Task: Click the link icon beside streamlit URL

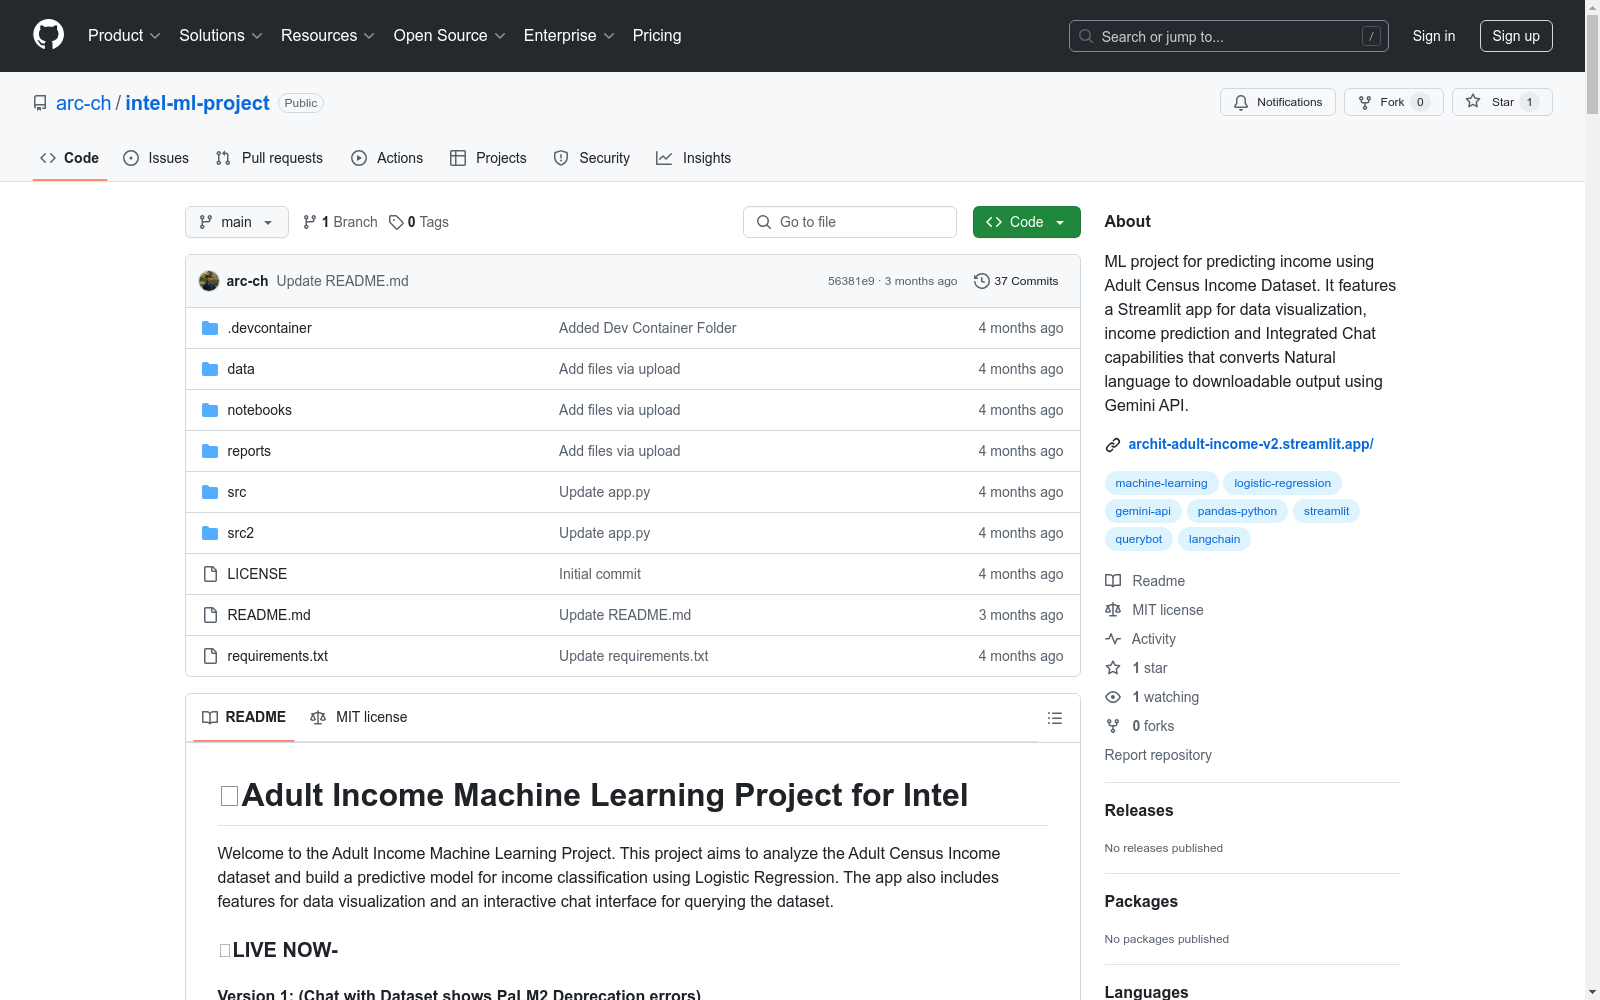Action: point(1113,445)
